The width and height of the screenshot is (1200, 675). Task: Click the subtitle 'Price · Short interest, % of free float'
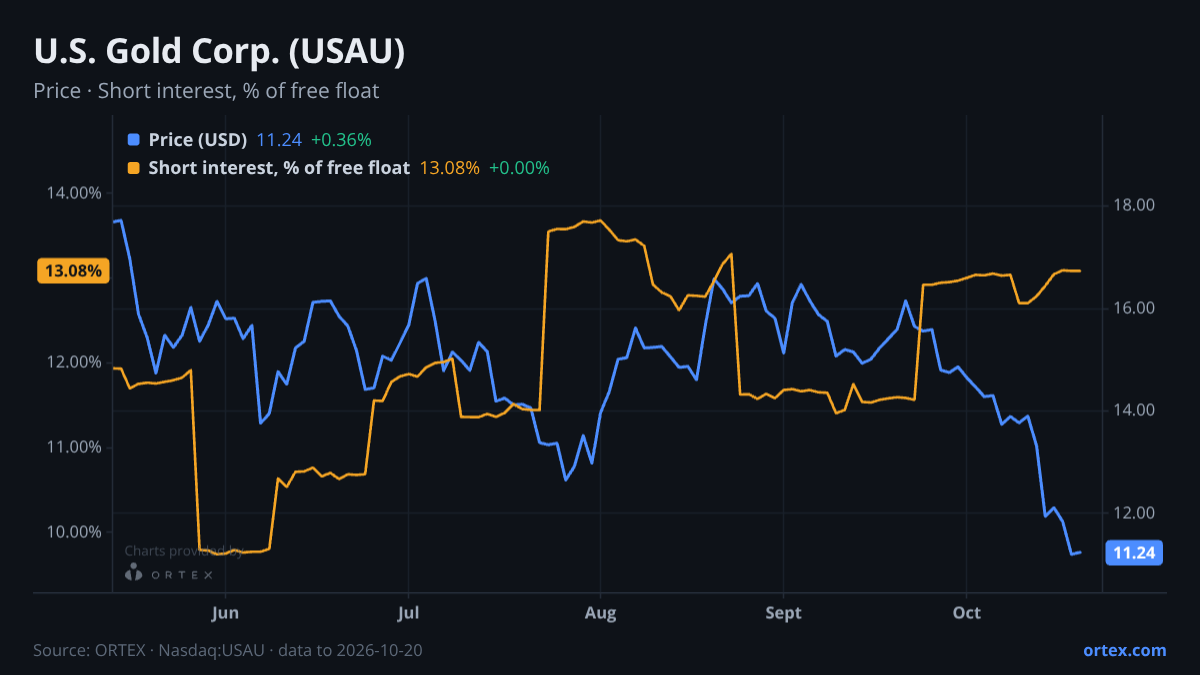pos(206,91)
